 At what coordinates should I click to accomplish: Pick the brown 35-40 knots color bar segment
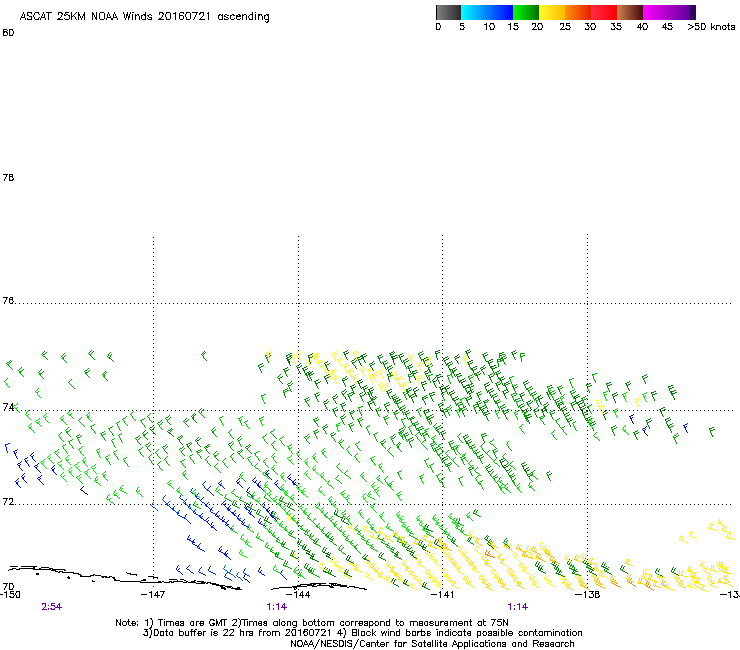(x=630, y=12)
